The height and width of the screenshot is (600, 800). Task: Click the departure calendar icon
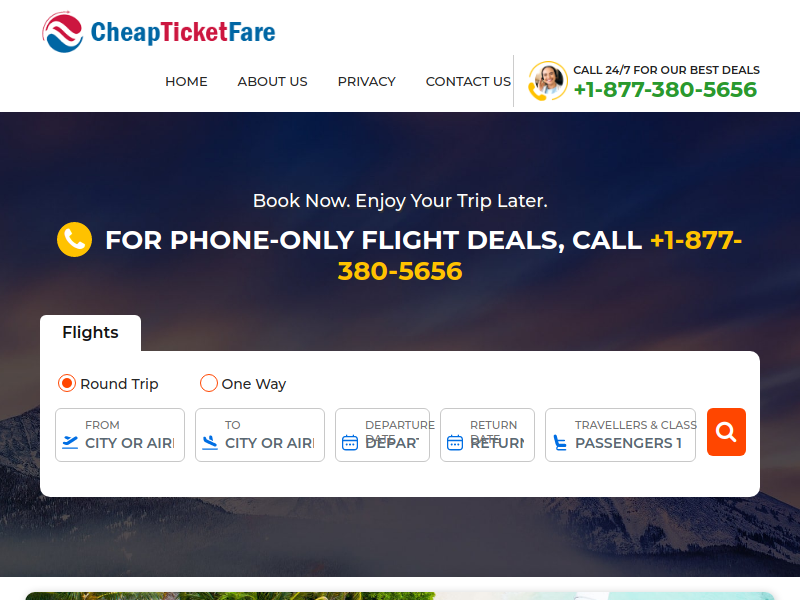tap(349, 442)
